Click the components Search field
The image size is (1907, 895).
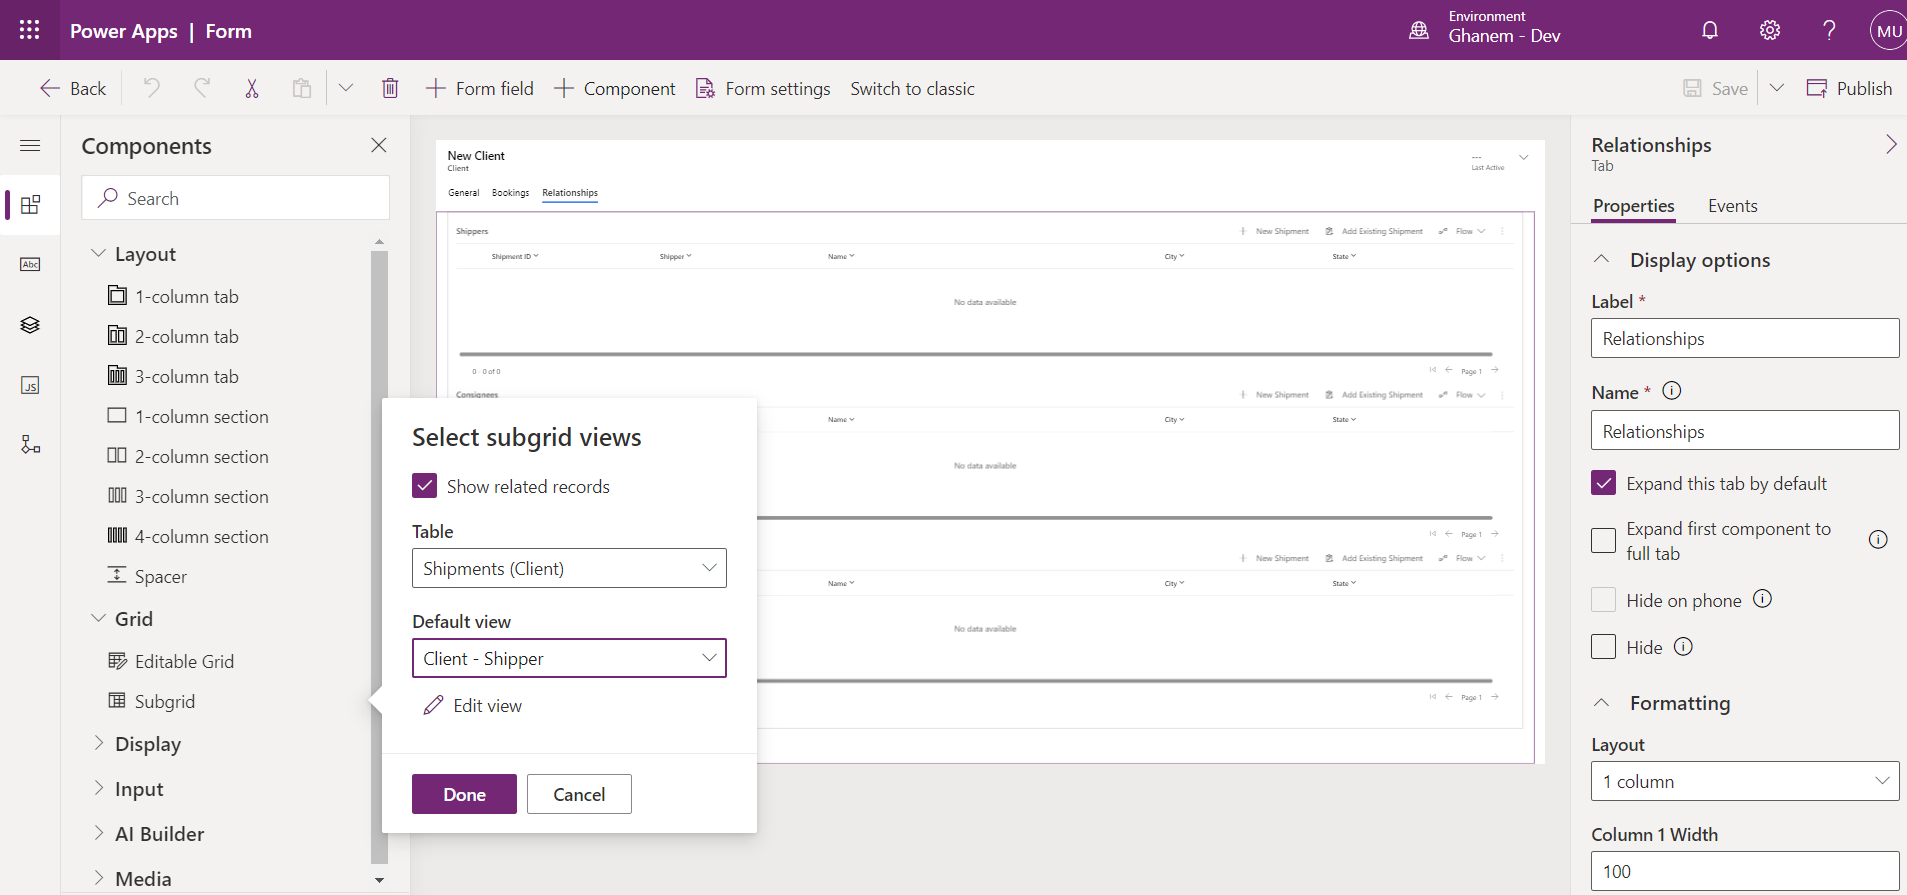click(236, 198)
